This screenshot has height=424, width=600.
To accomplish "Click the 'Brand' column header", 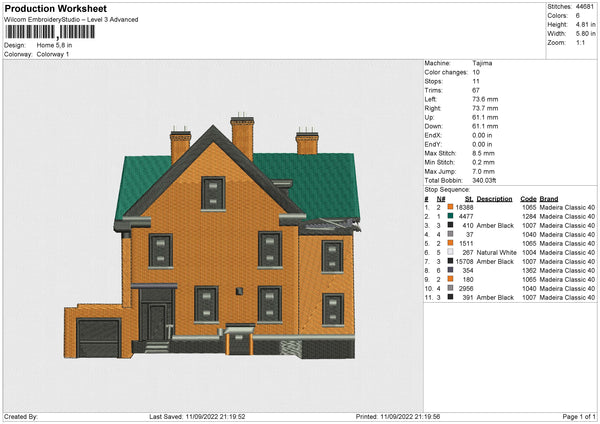I will pos(549,199).
